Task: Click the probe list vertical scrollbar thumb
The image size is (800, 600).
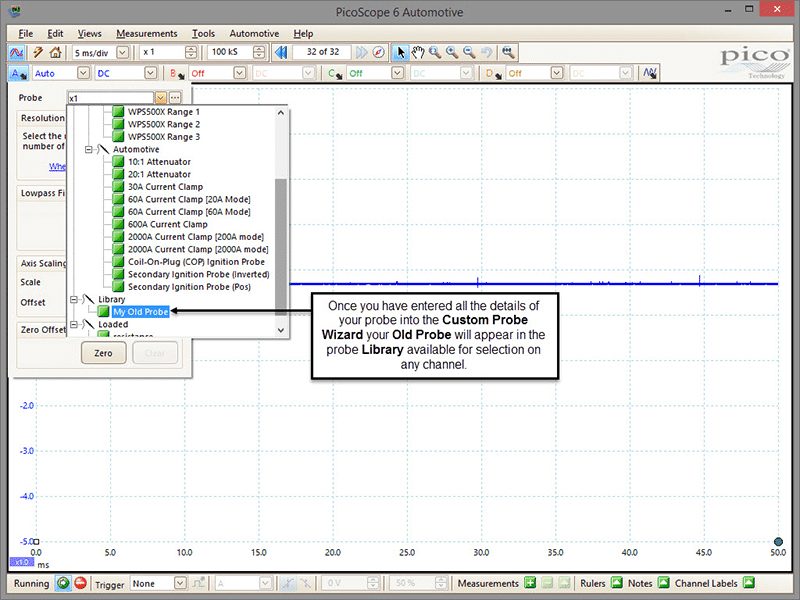Action: [281, 244]
